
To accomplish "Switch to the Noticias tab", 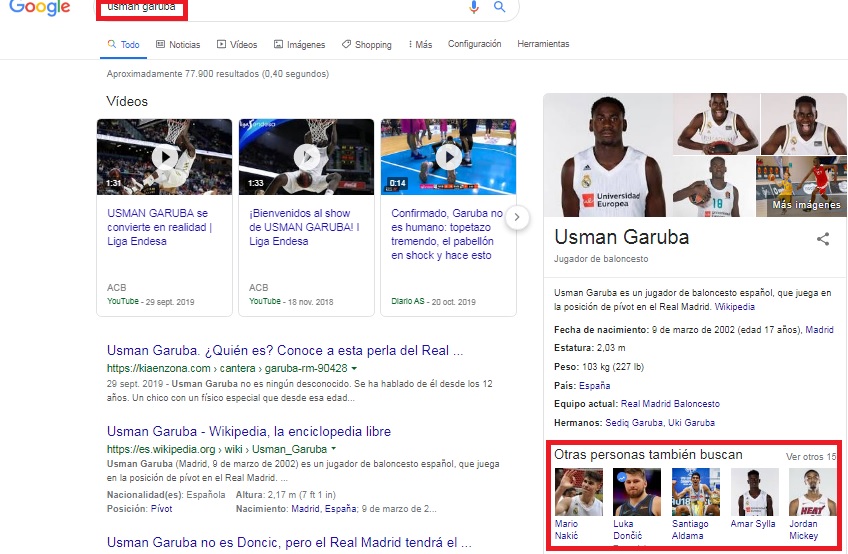I will 178,44.
